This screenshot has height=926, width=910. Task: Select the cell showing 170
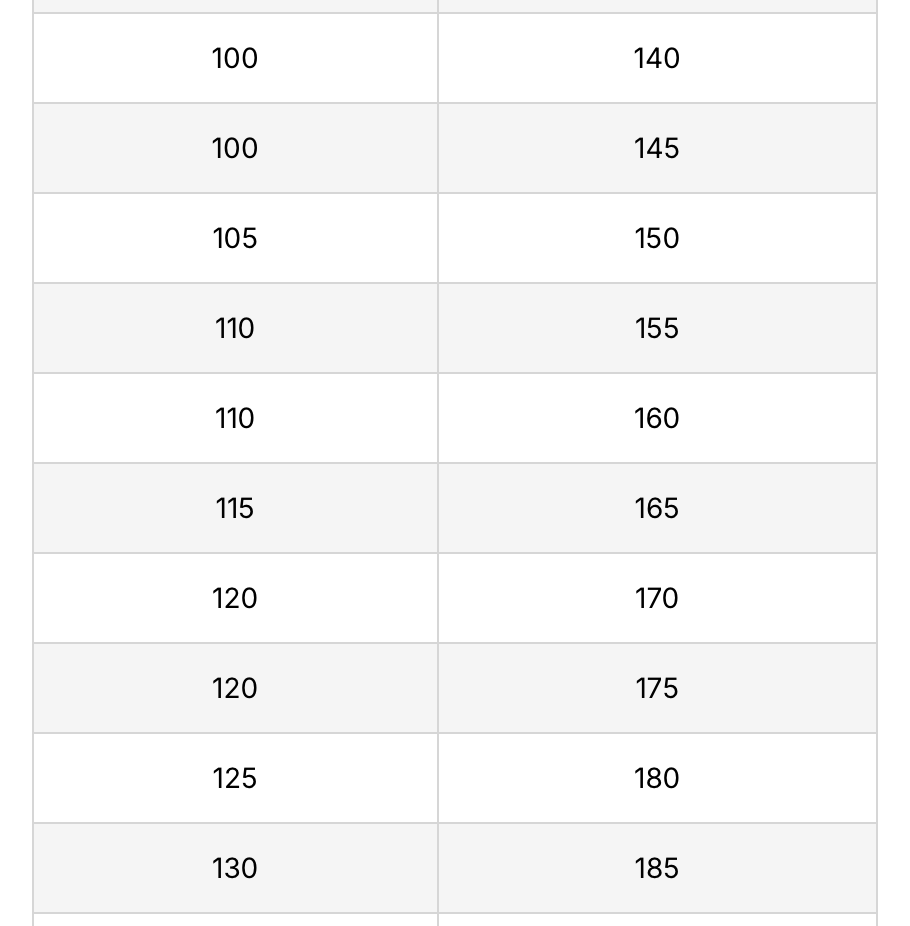[657, 598]
